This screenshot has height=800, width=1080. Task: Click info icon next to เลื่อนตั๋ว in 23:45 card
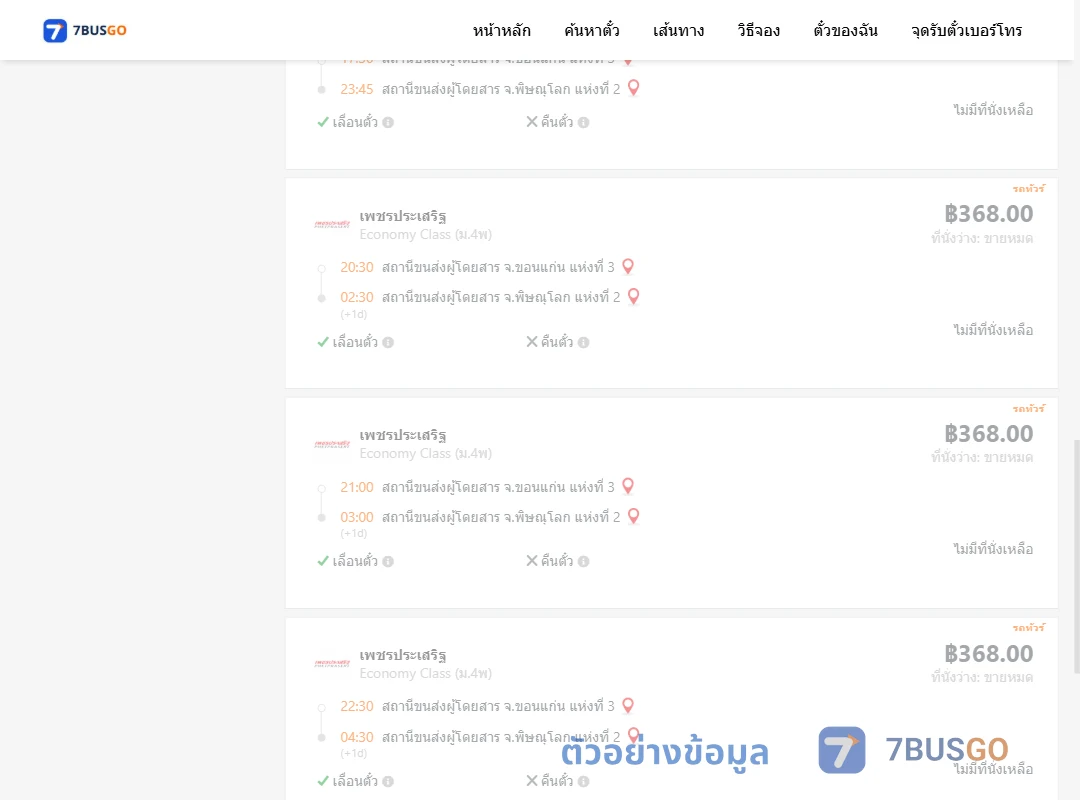tap(388, 122)
